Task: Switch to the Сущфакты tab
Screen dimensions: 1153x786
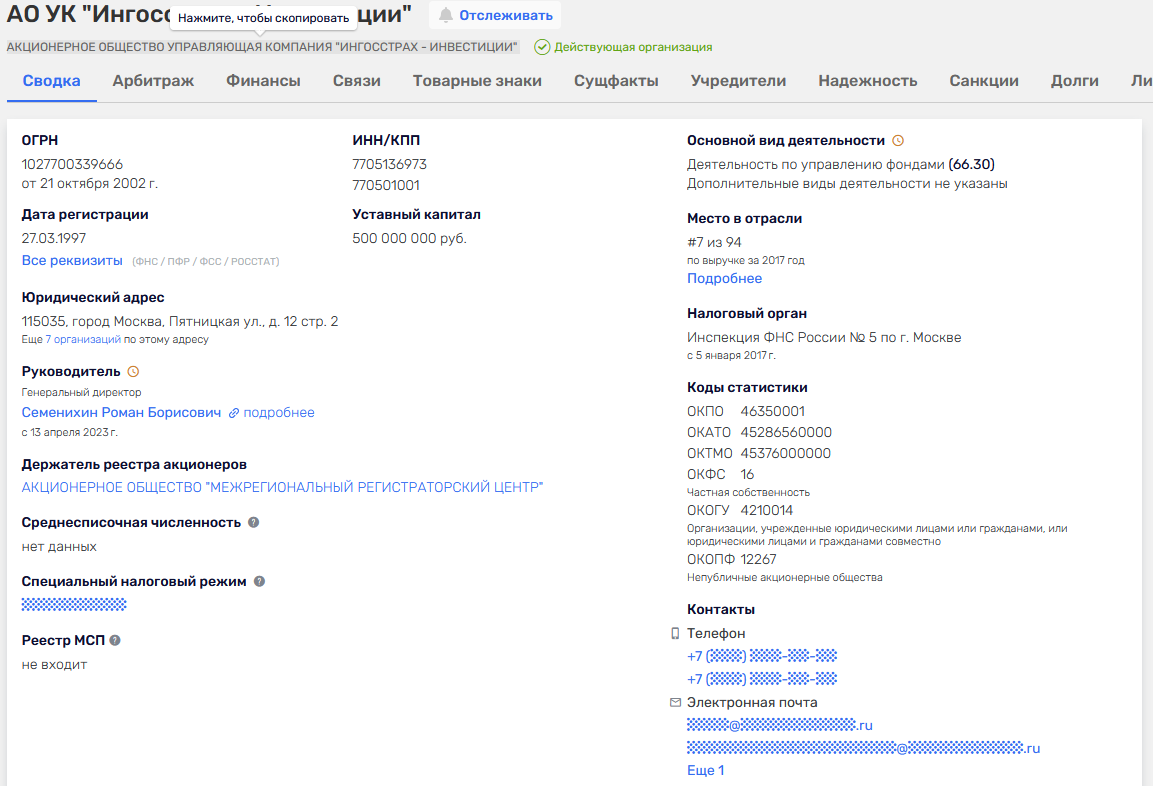Action: point(616,81)
